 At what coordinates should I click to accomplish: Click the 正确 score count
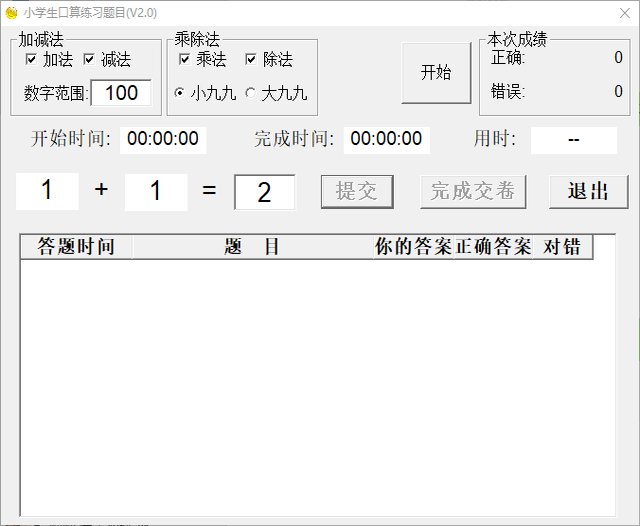tap(618, 58)
